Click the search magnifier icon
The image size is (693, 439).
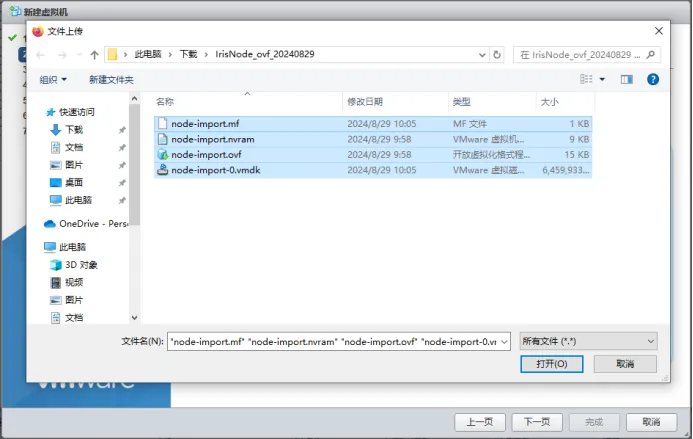[x=651, y=55]
